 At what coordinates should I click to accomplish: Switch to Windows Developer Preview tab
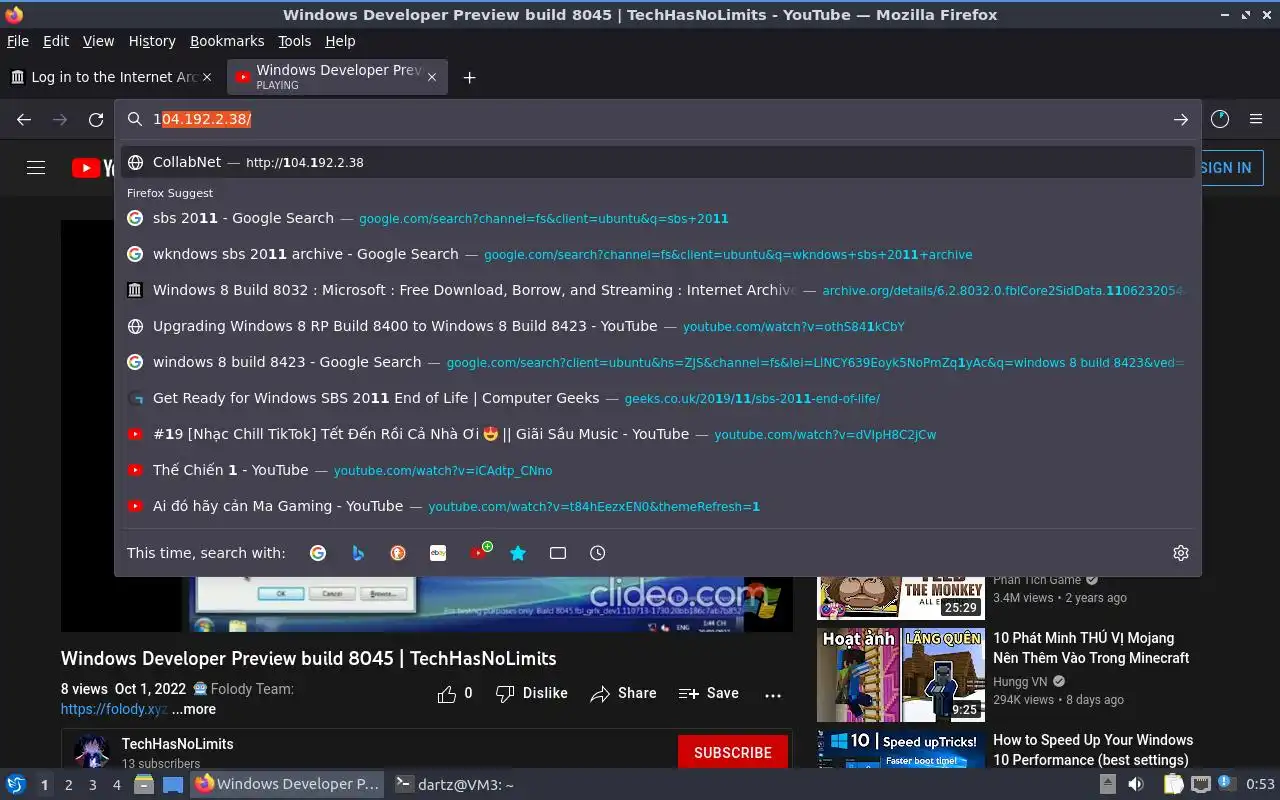click(x=337, y=77)
